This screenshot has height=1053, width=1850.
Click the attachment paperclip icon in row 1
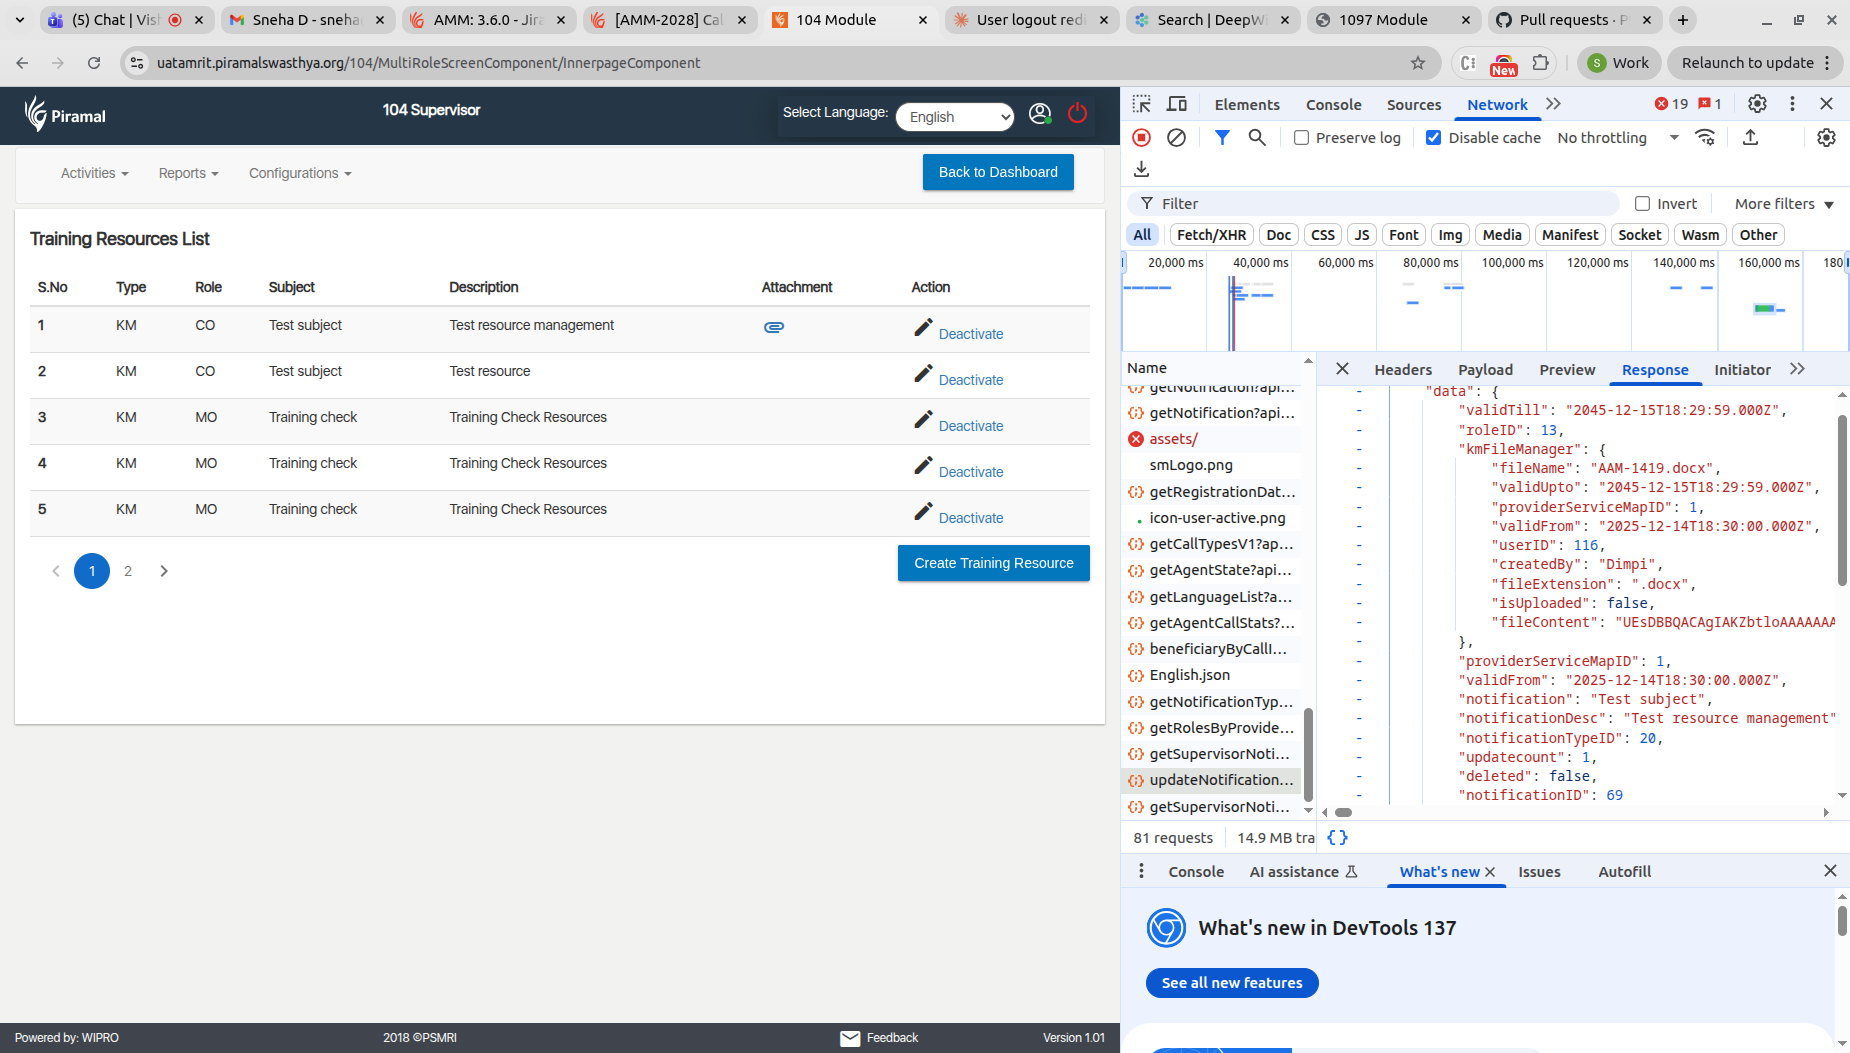(773, 327)
